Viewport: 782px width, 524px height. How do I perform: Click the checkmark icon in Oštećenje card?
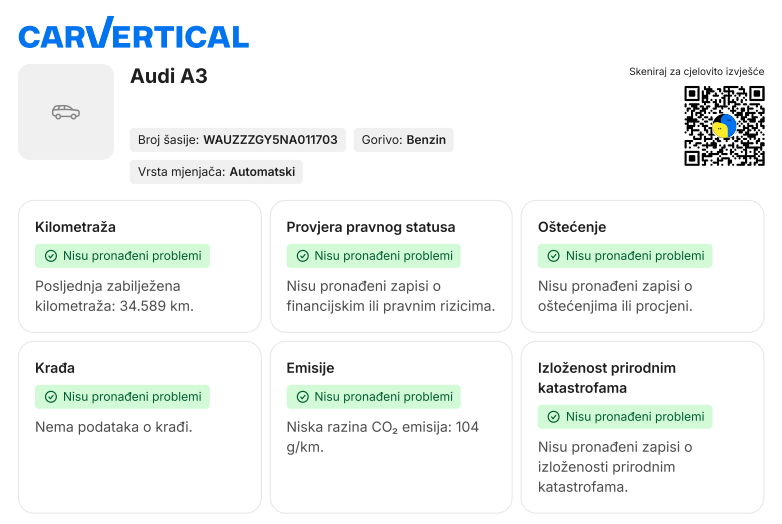coord(553,256)
